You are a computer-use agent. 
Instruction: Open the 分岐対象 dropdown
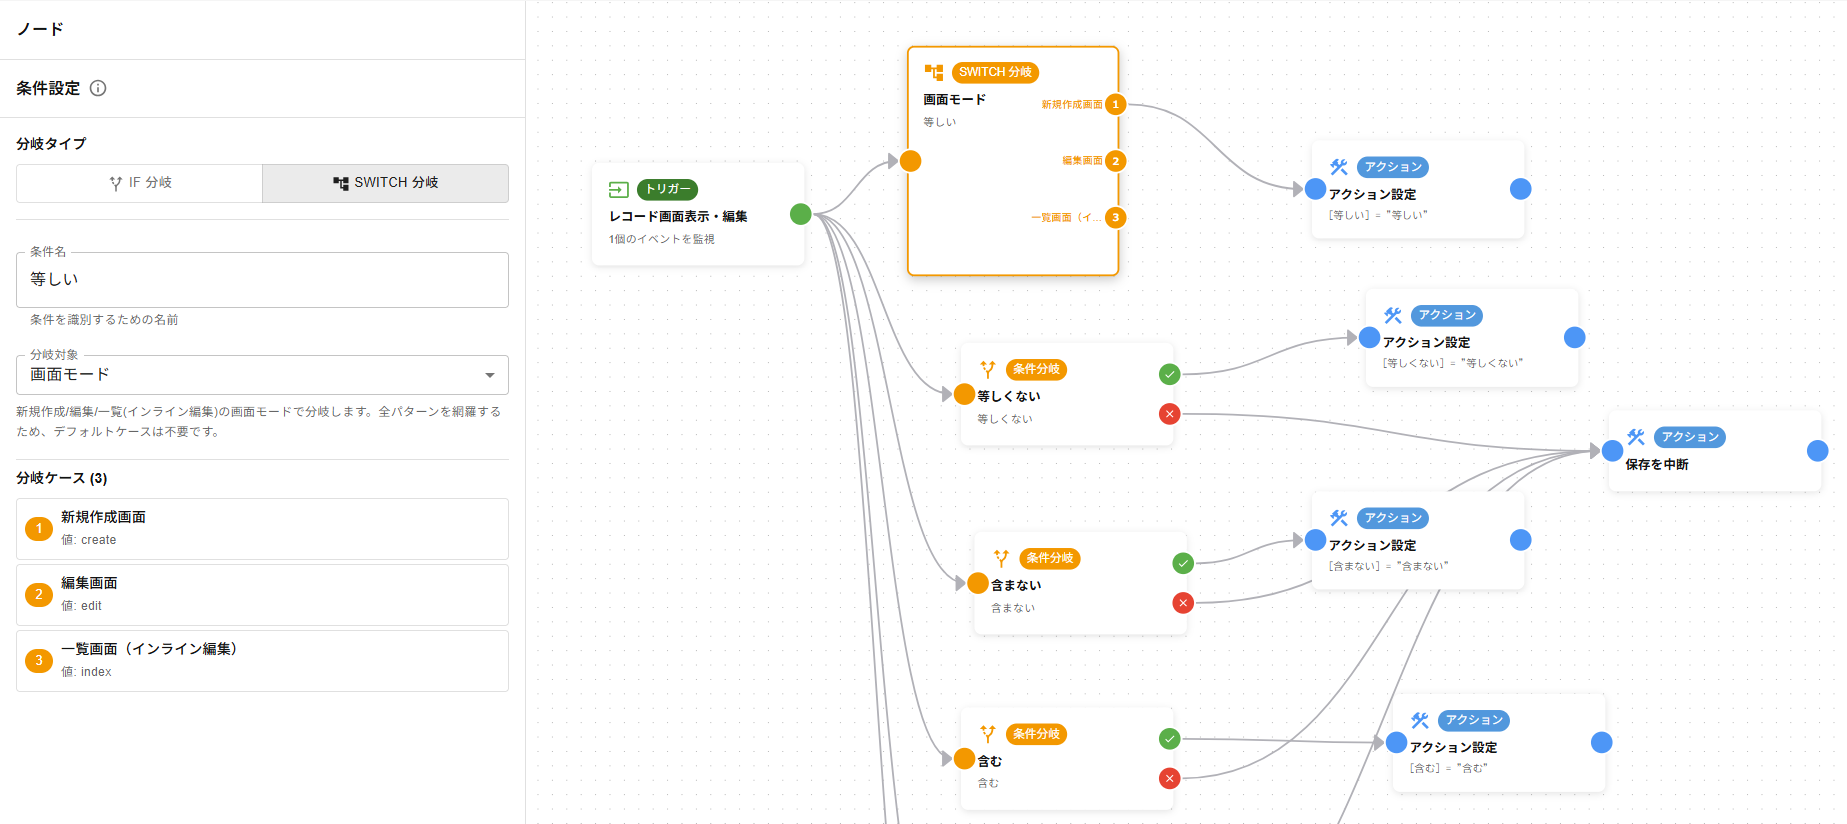(262, 375)
